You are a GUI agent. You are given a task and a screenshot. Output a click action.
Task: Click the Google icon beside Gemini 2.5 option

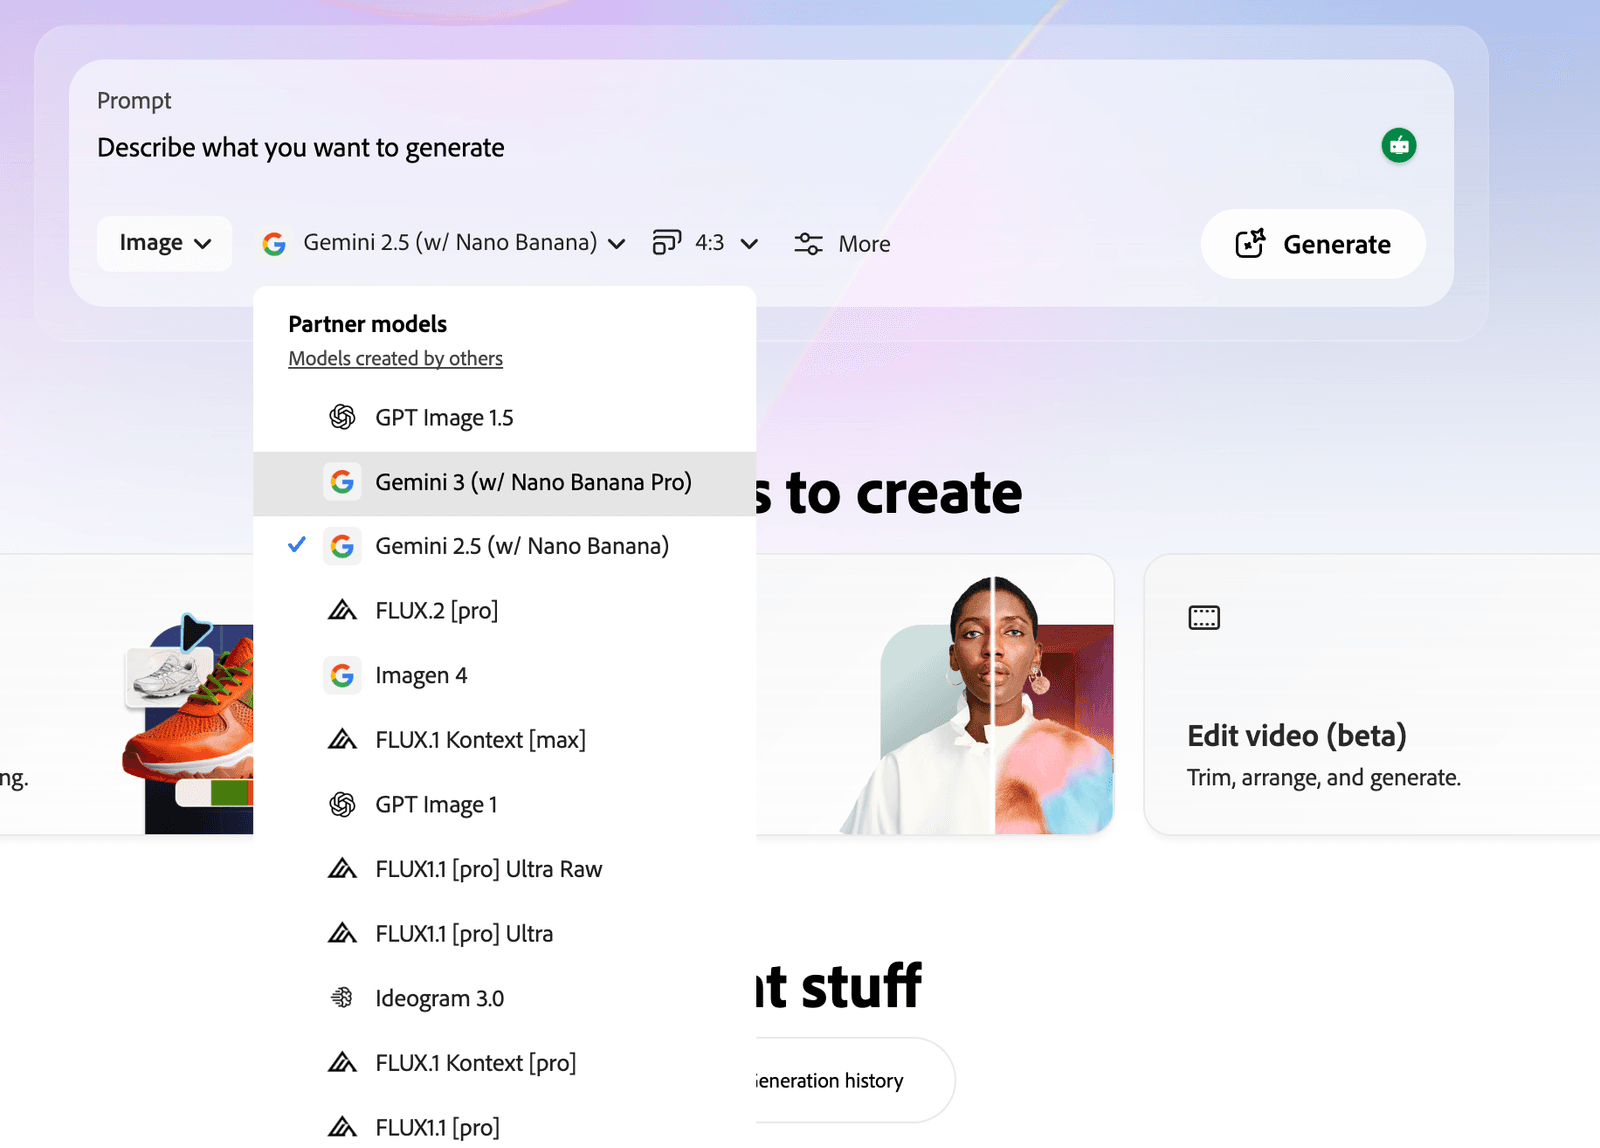point(342,546)
